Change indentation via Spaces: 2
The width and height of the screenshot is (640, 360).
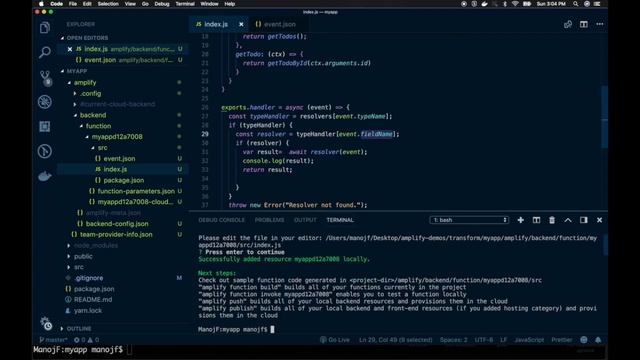point(453,340)
